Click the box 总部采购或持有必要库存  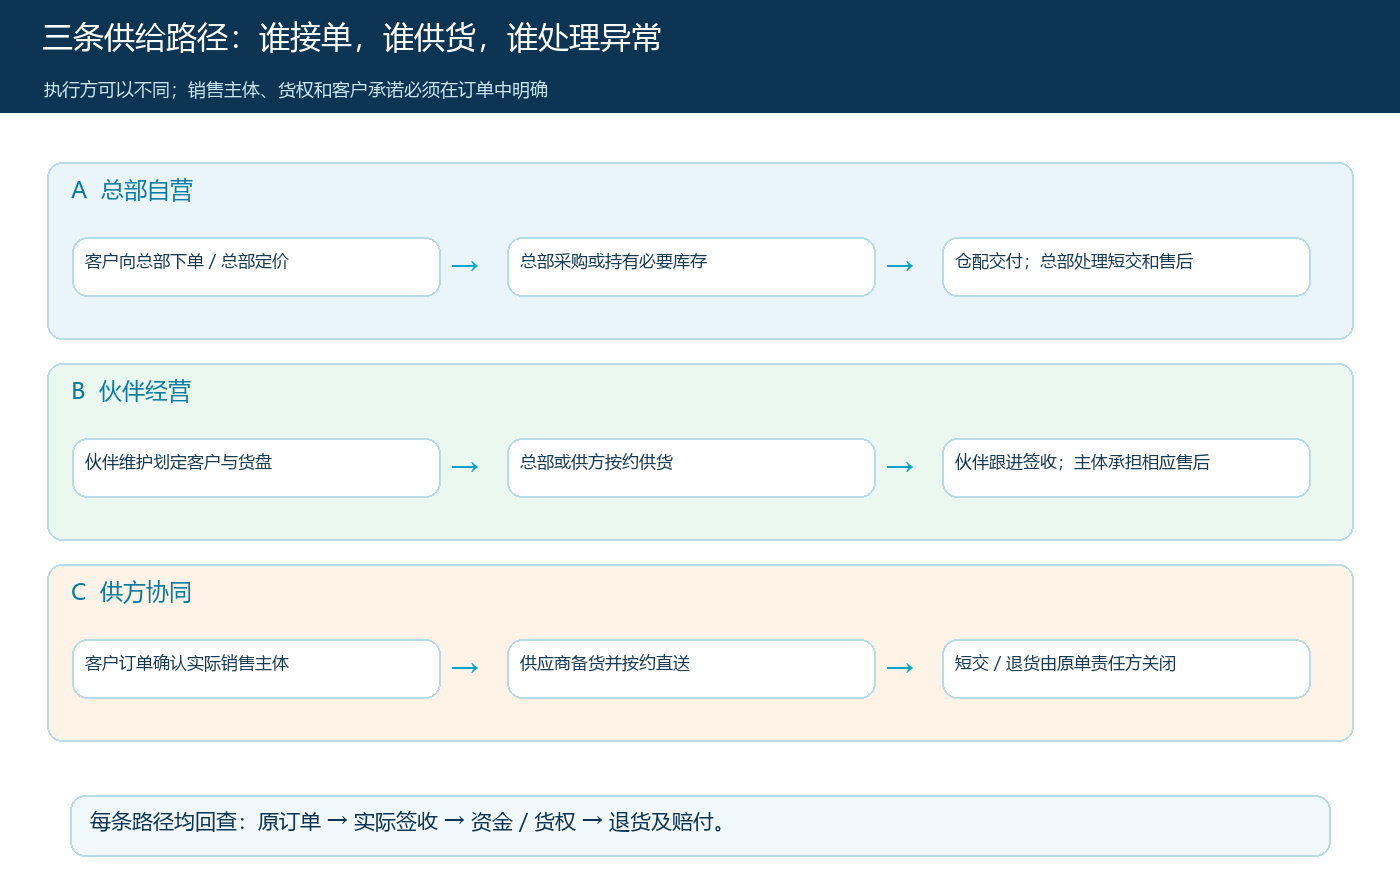(691, 267)
